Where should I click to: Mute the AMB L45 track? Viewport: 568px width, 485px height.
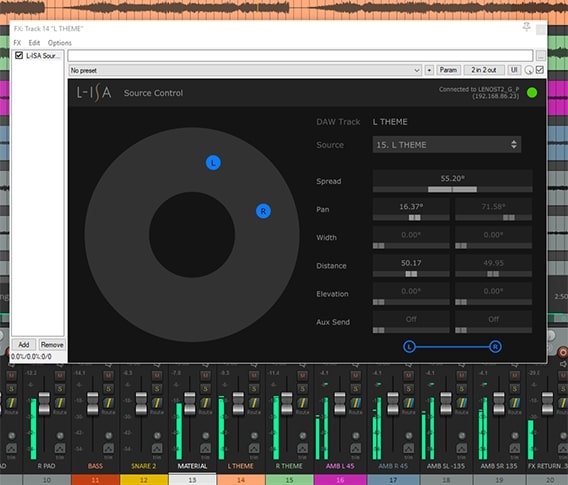click(x=356, y=375)
